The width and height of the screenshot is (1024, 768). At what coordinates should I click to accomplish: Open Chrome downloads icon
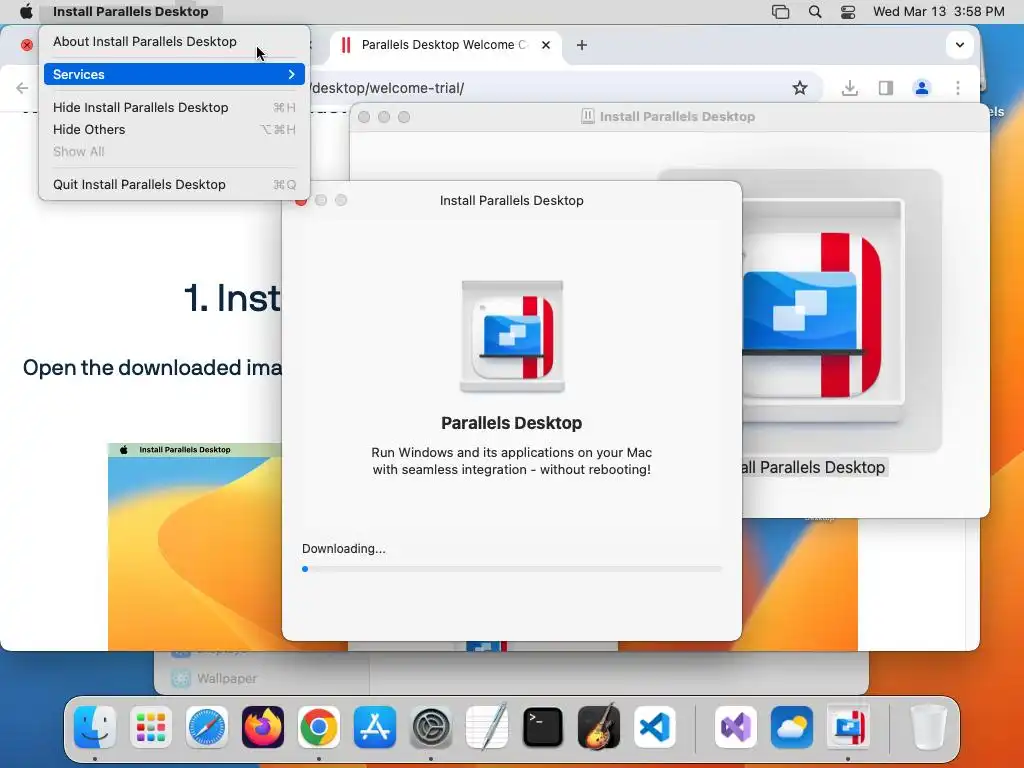(850, 88)
